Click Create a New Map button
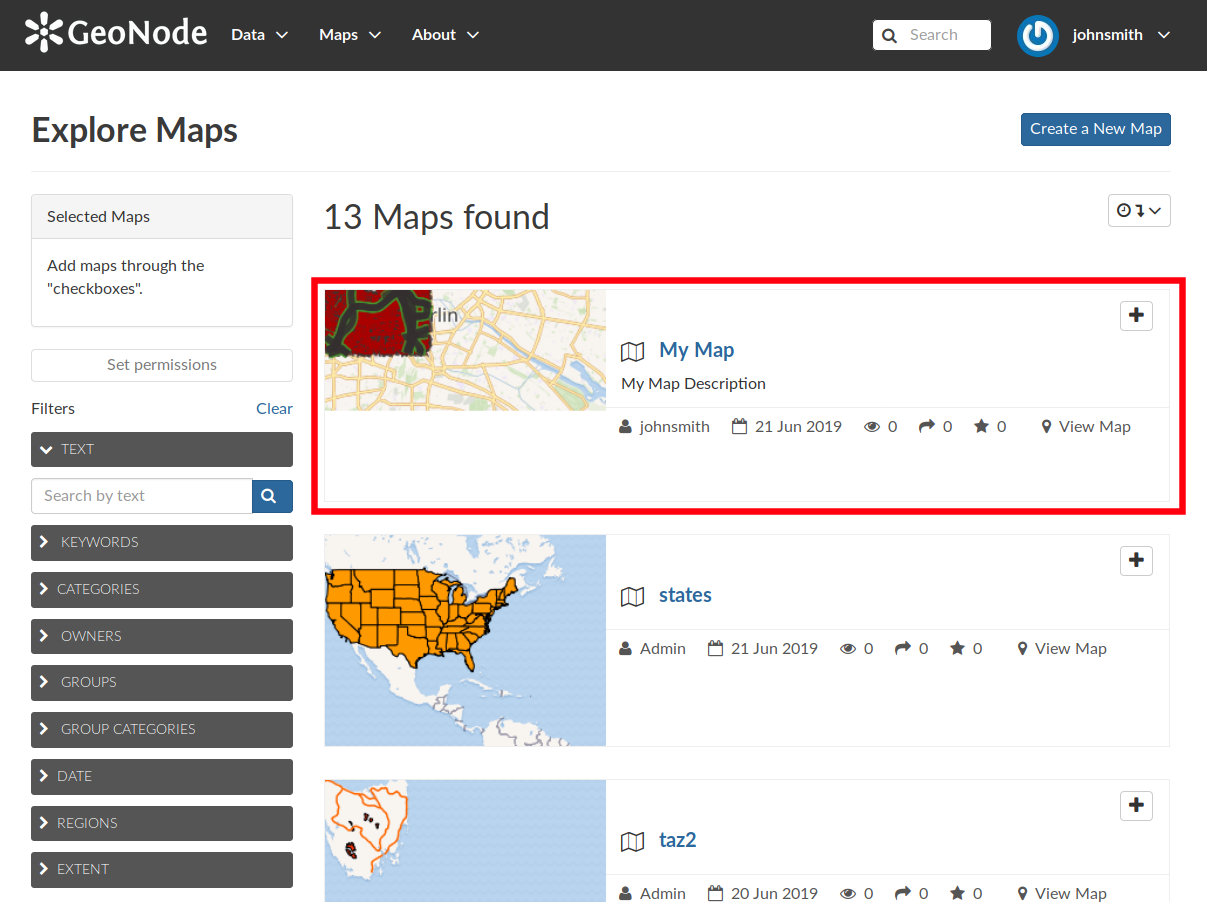The image size is (1207, 902). click(1096, 129)
